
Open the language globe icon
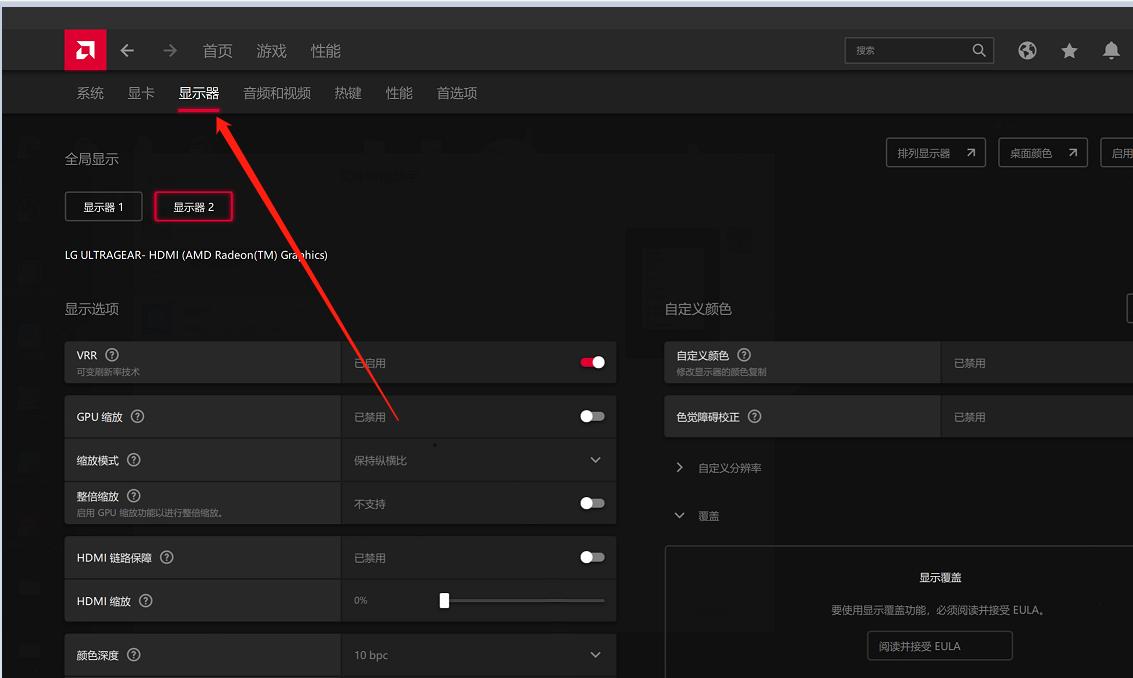pos(1027,49)
